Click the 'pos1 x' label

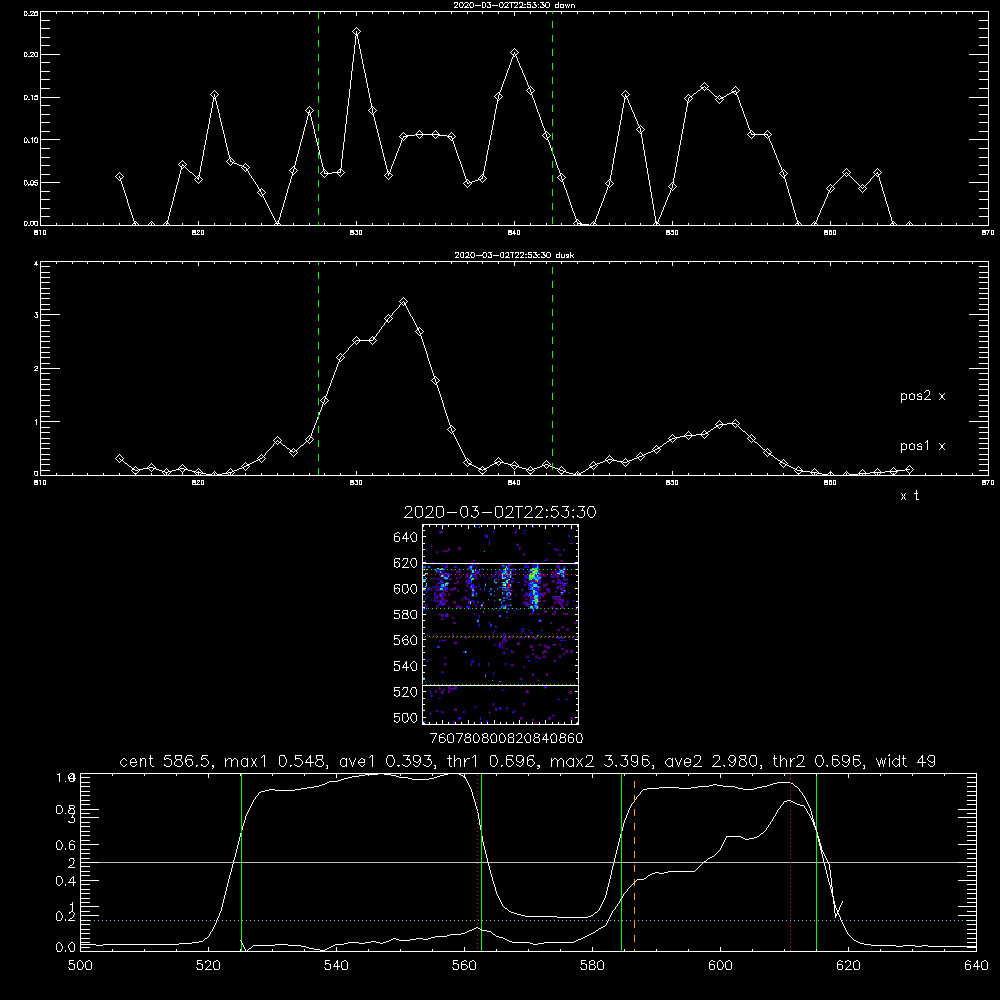click(922, 446)
